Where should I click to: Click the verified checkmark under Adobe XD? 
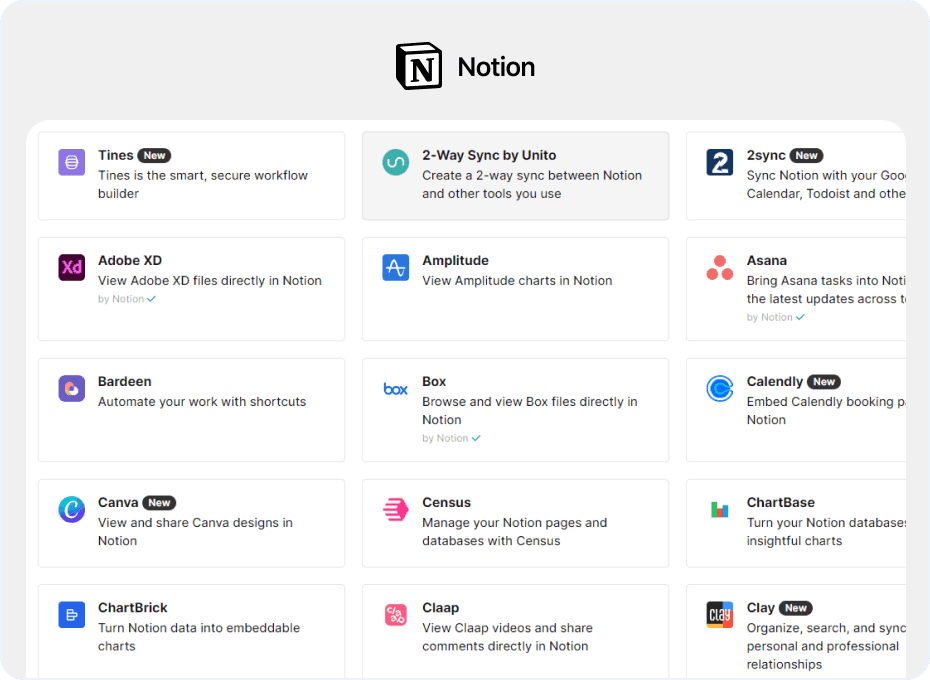[x=151, y=299]
